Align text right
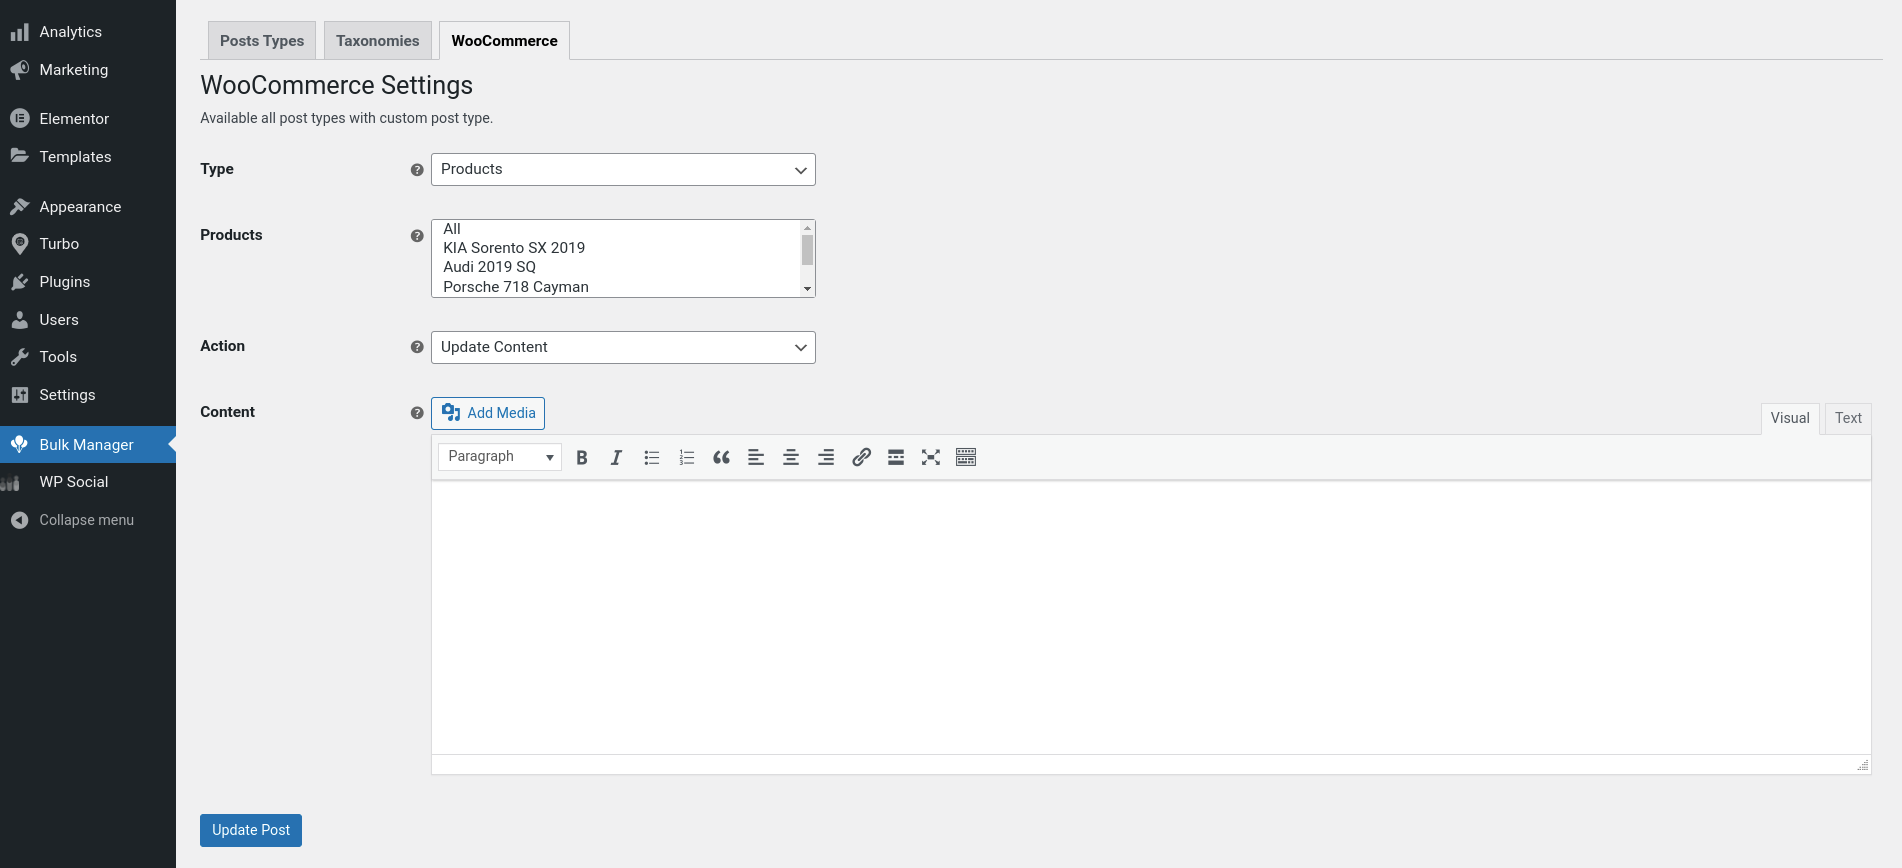 click(x=826, y=457)
